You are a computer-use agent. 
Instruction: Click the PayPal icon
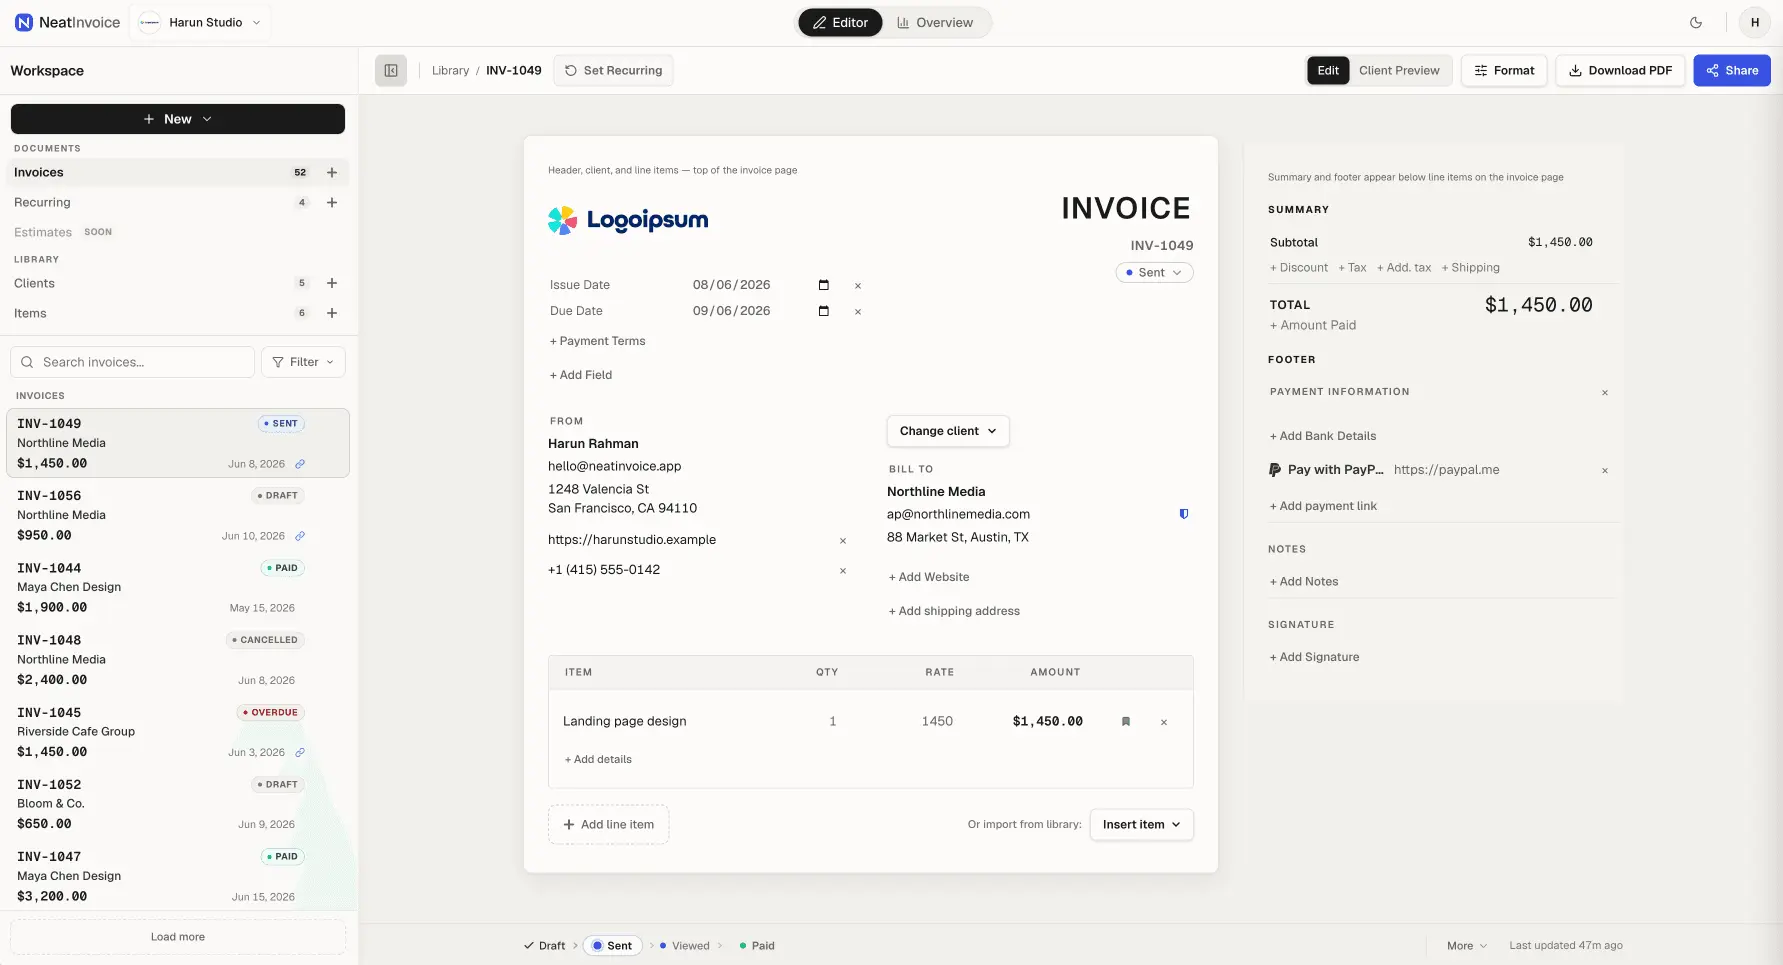coord(1275,470)
